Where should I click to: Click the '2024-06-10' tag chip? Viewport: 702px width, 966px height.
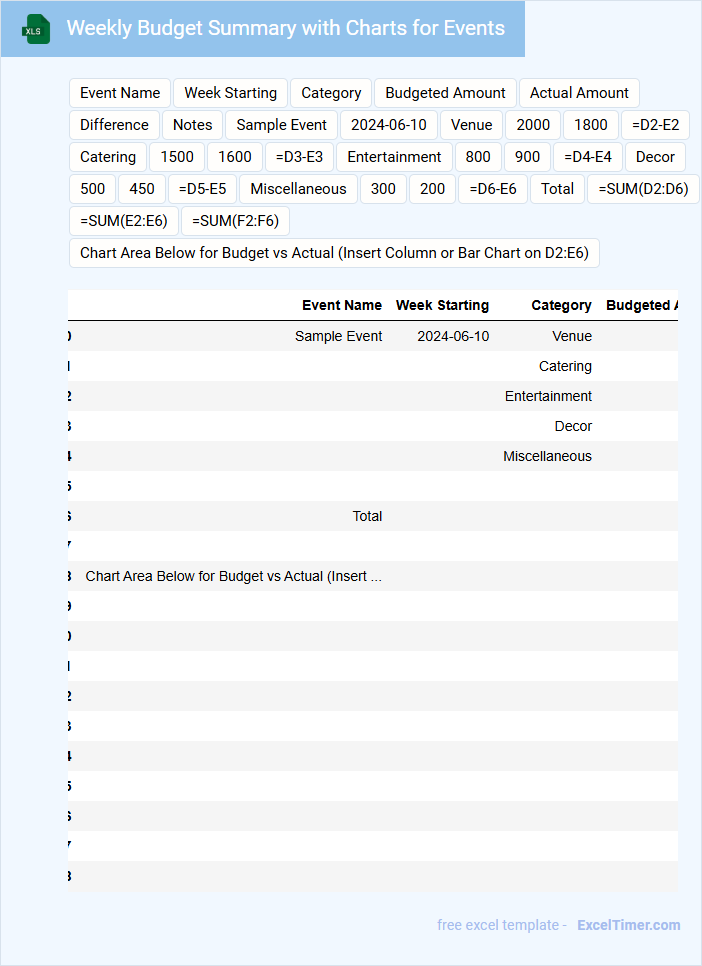[x=389, y=125]
